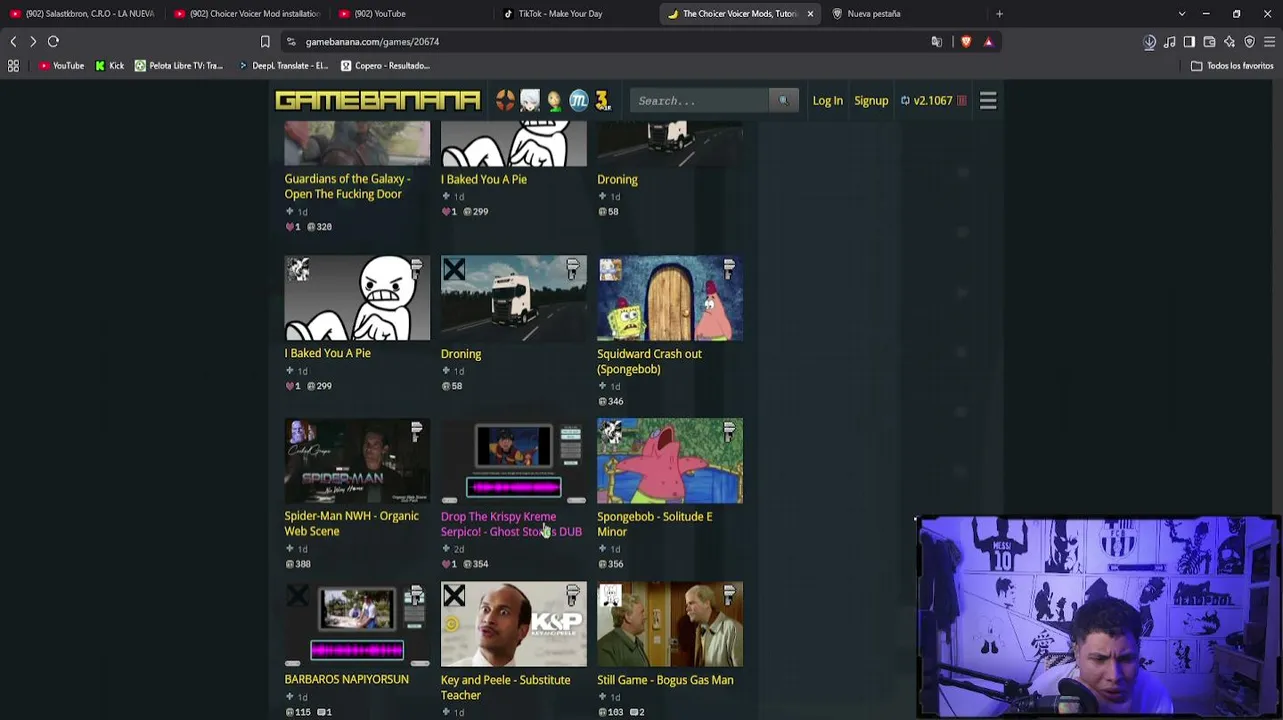Open the white-haired character game icon

(x=530, y=100)
